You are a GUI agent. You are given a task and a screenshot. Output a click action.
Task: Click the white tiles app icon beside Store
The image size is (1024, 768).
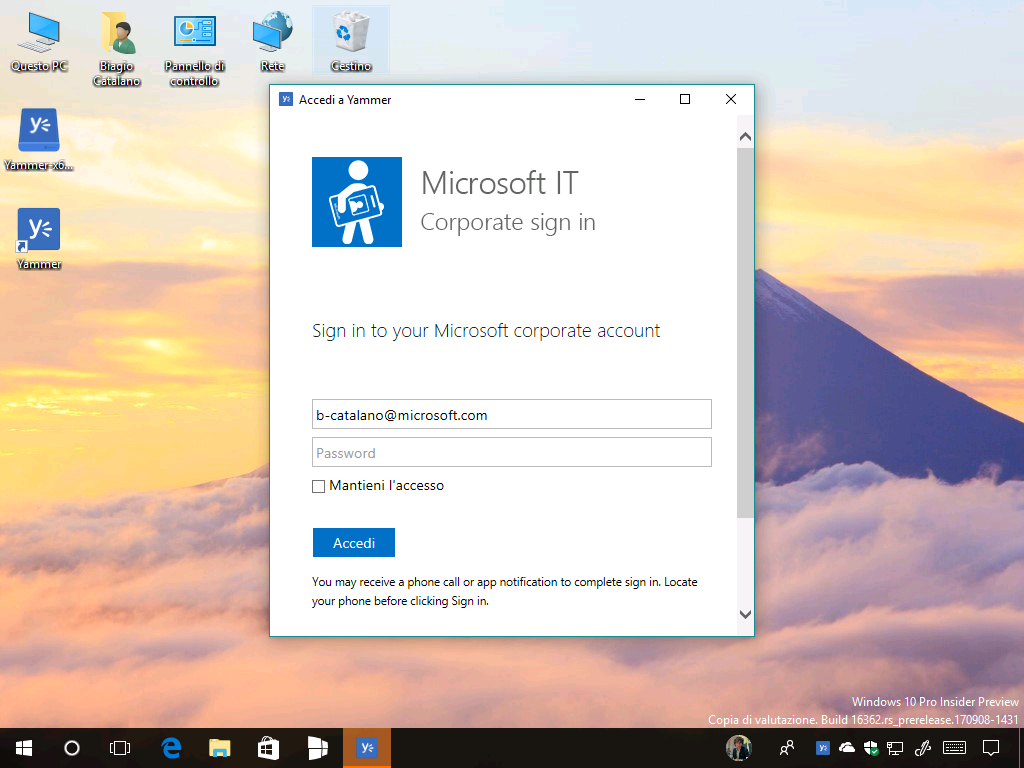point(317,748)
